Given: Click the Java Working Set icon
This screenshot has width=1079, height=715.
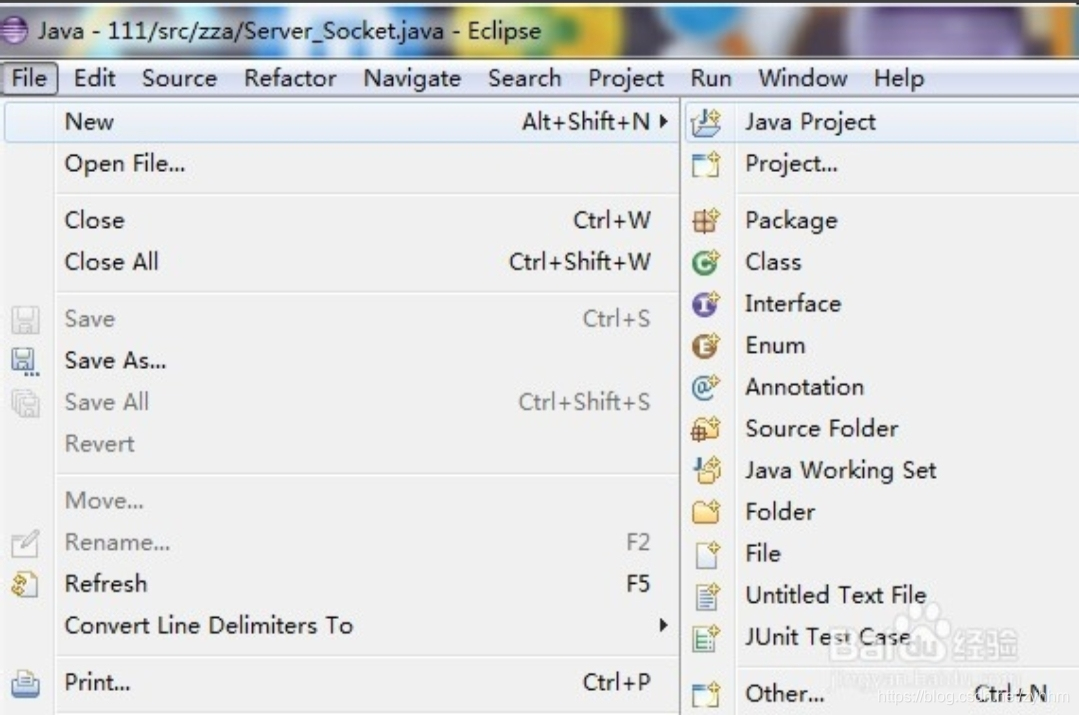Looking at the screenshot, I should (x=707, y=471).
